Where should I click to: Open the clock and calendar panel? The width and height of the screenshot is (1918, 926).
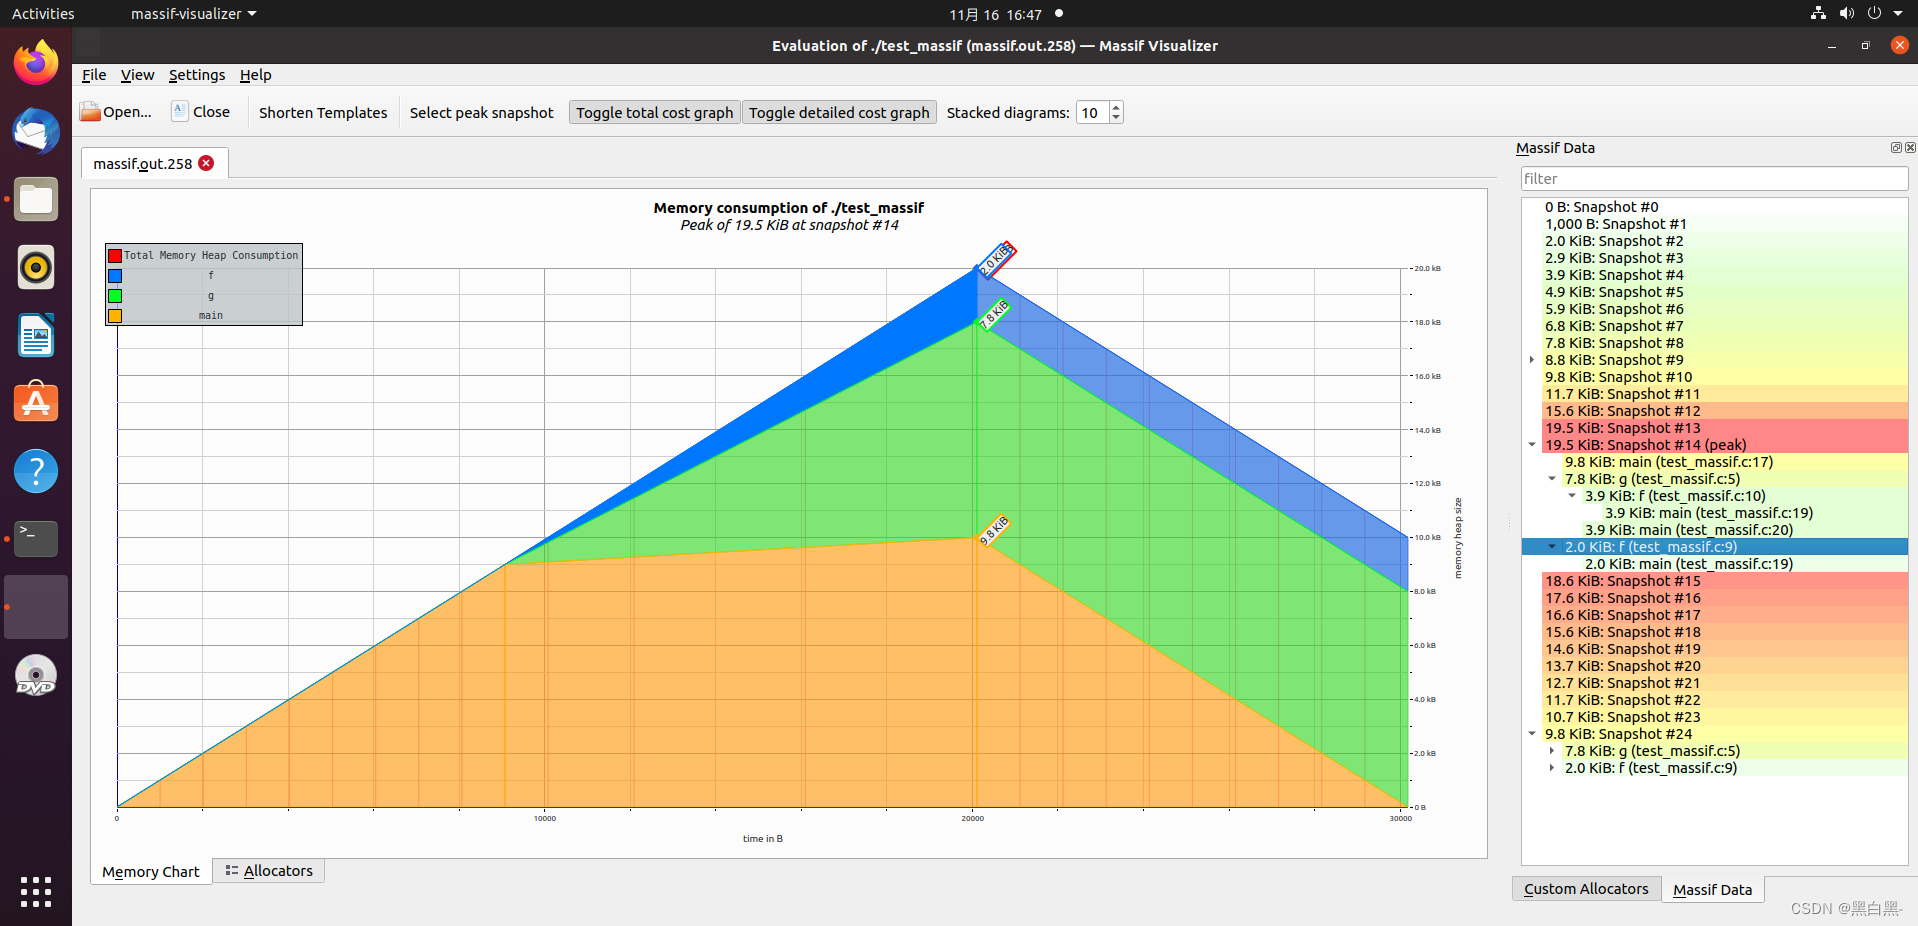pos(995,14)
